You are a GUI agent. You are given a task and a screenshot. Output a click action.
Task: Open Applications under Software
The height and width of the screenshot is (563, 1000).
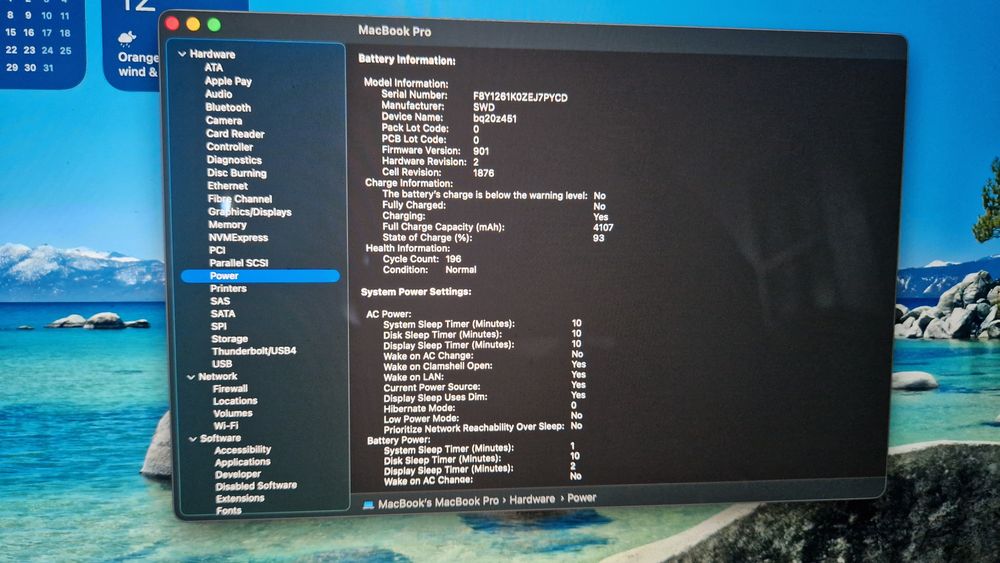tap(242, 462)
